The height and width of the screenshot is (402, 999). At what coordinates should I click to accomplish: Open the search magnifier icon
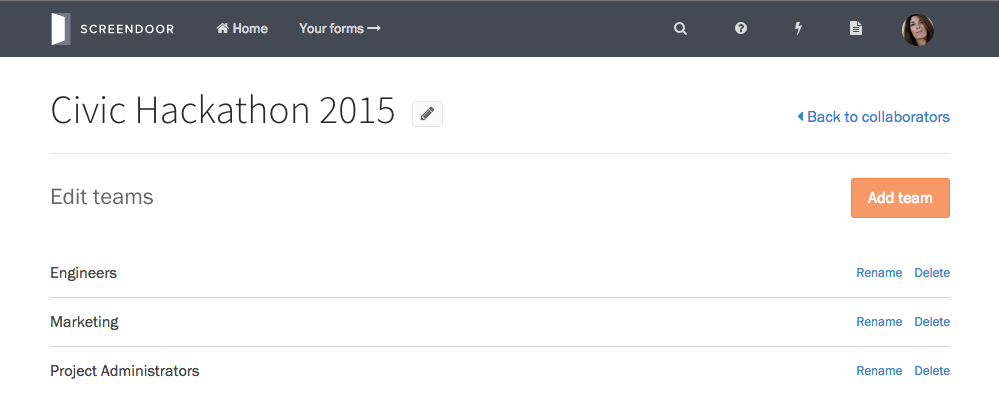pos(680,29)
